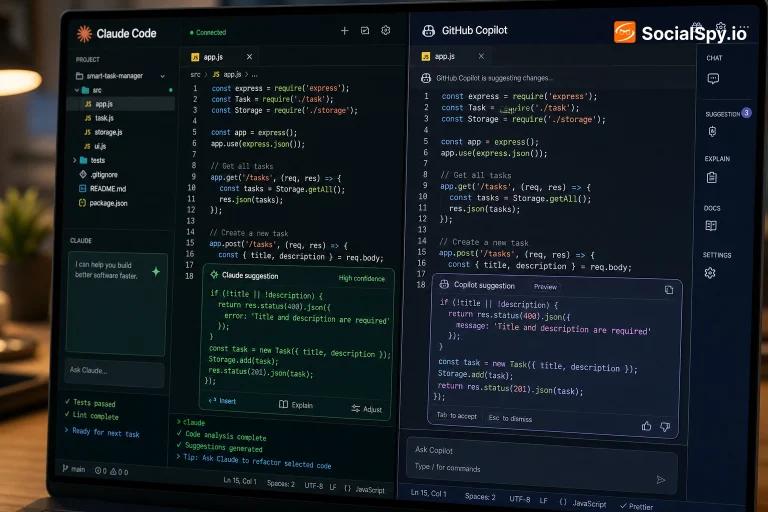This screenshot has height=512, width=768.
Task: Open task.js in the file tree
Action: click(99, 118)
